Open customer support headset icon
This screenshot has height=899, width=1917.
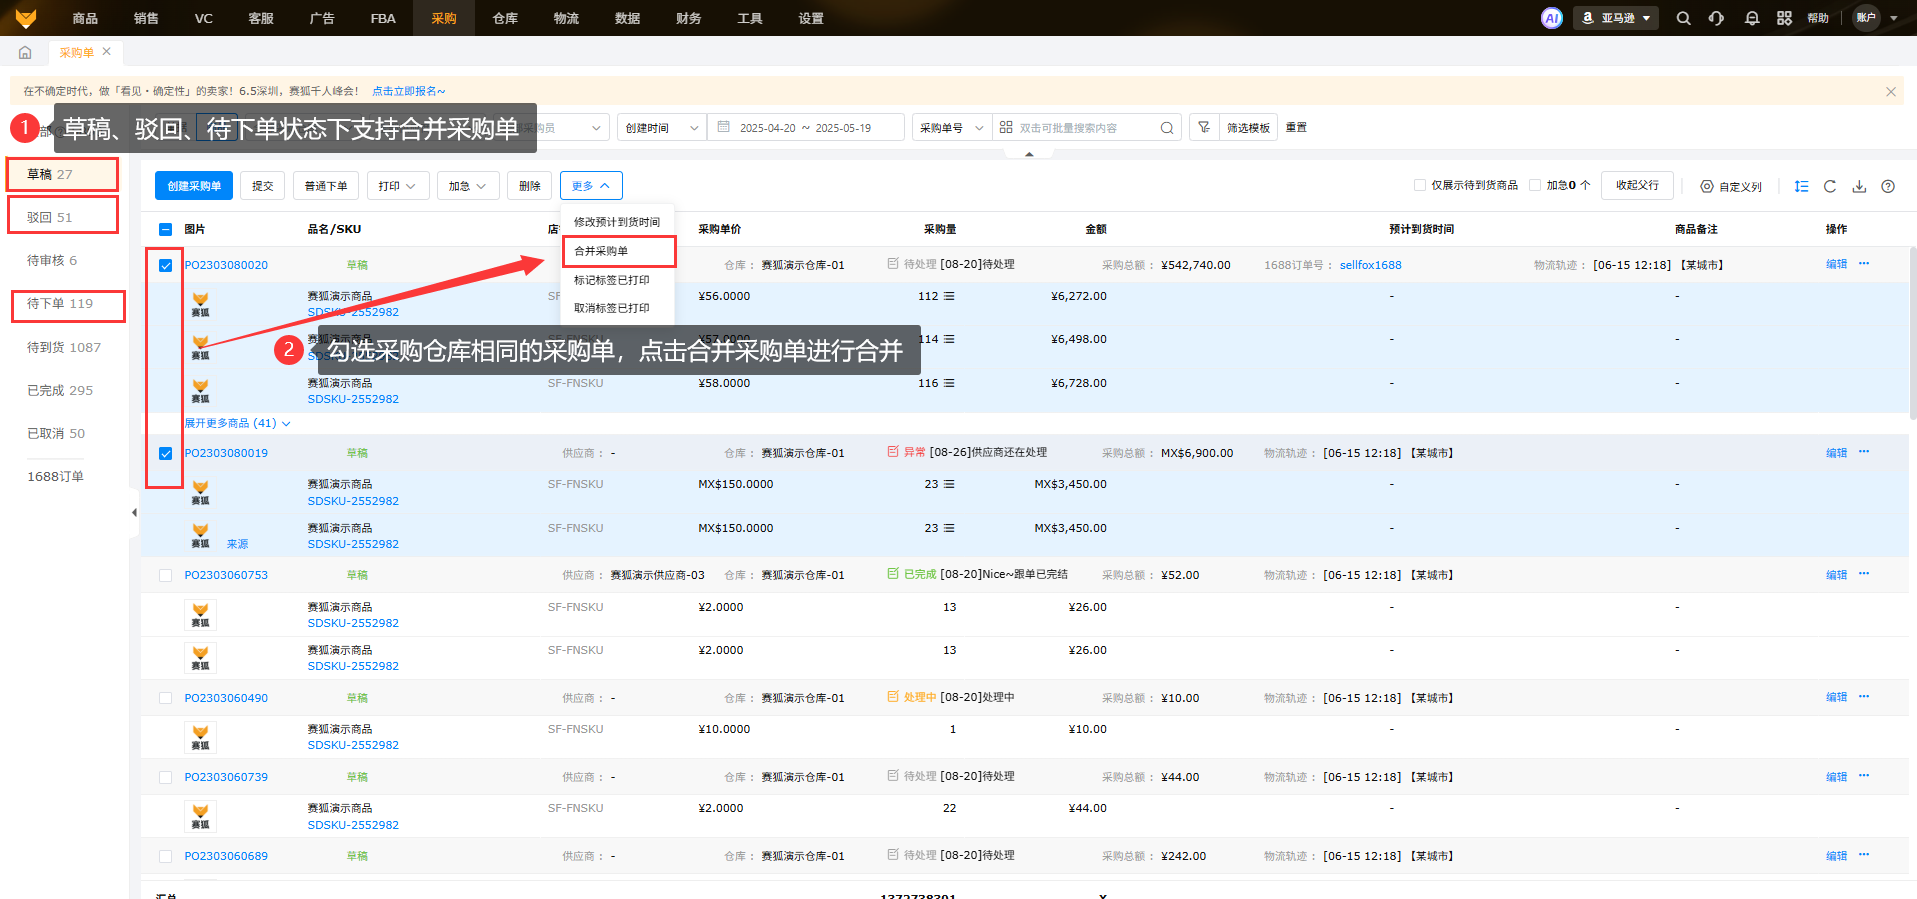coord(1716,18)
